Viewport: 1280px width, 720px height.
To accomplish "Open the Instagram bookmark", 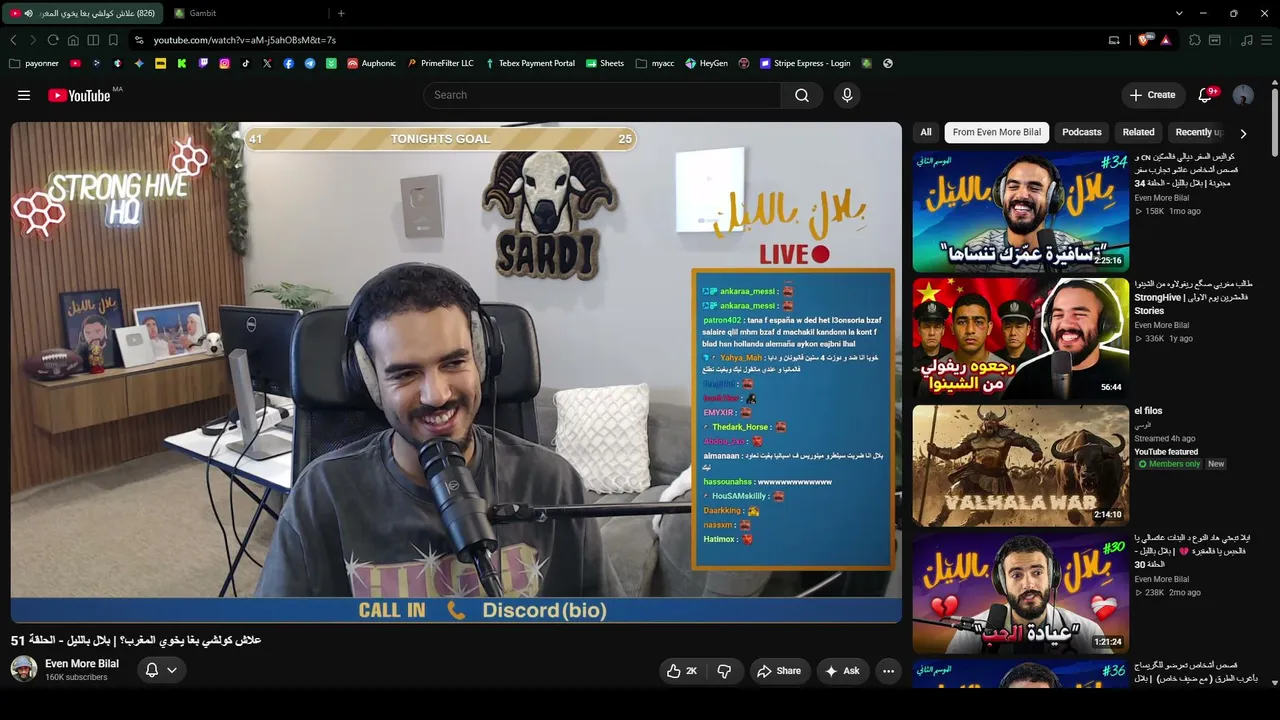I will pos(225,63).
